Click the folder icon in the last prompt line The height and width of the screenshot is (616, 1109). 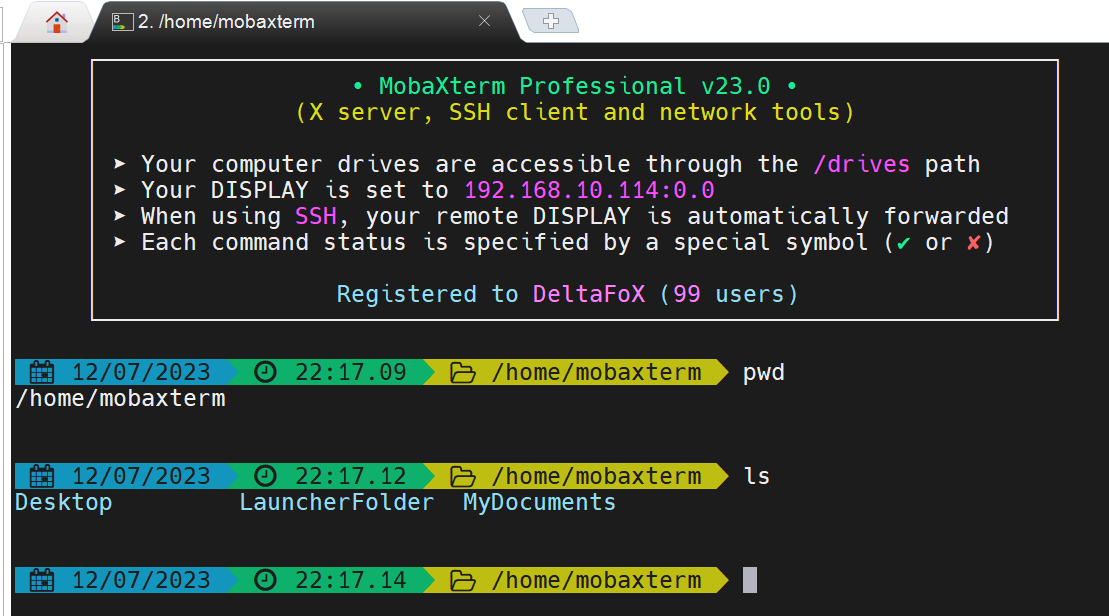pyautogui.click(x=462, y=581)
